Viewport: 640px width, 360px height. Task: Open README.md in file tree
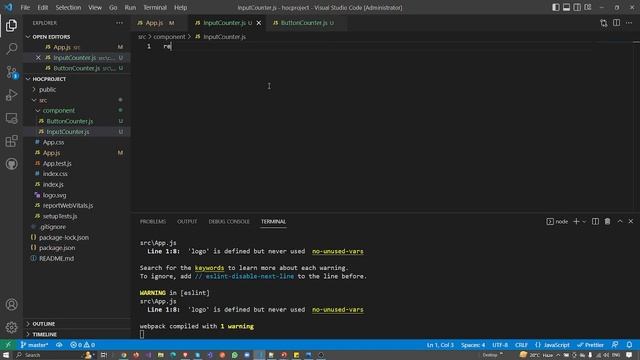(x=77, y=258)
